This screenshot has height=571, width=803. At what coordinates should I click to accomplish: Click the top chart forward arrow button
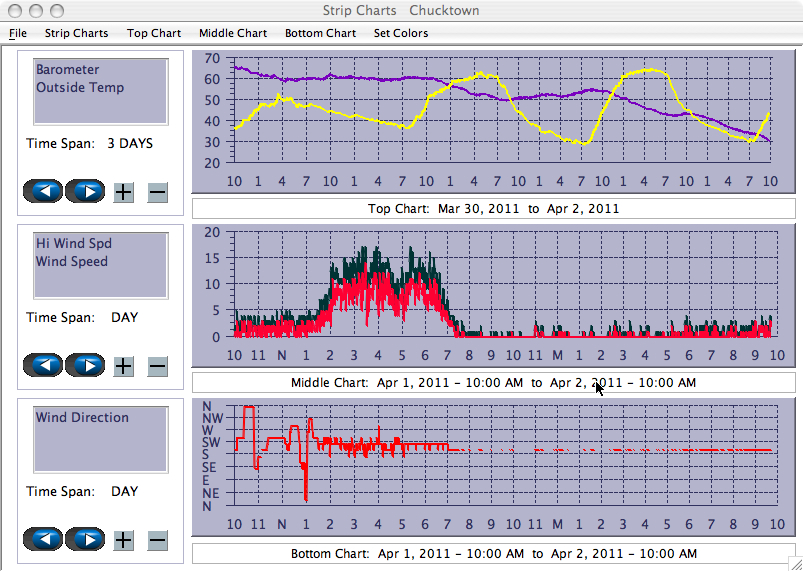pos(86,192)
